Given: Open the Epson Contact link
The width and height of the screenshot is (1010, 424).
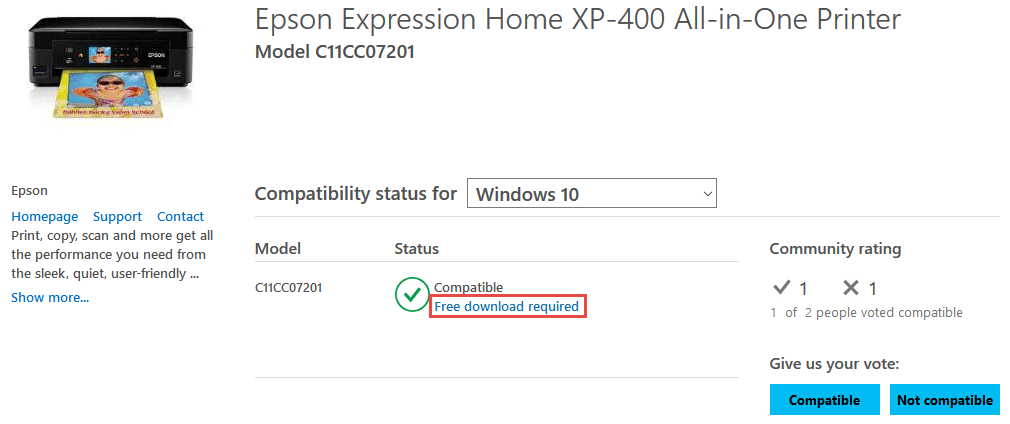Looking at the screenshot, I should [180, 217].
